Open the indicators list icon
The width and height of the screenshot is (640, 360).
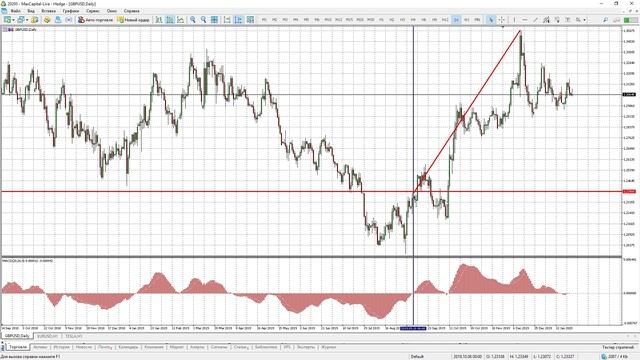[250, 20]
